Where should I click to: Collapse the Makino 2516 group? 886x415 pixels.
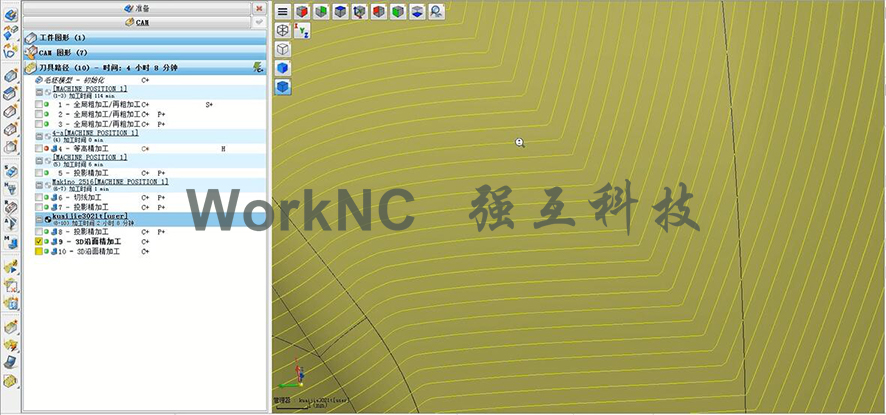tap(39, 185)
